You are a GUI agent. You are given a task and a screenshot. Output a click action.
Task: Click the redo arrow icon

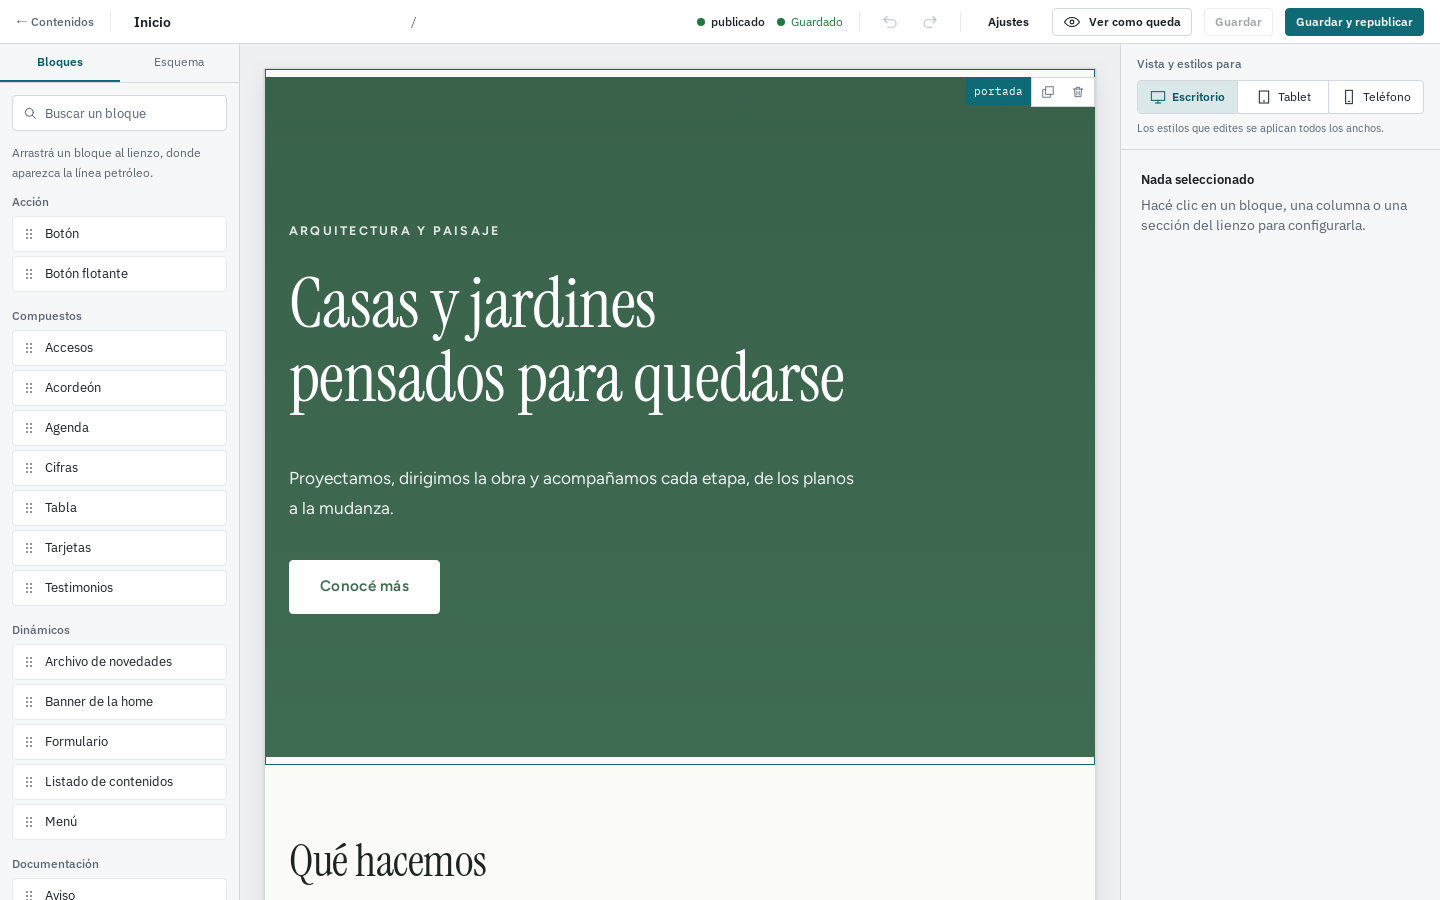pyautogui.click(x=930, y=22)
